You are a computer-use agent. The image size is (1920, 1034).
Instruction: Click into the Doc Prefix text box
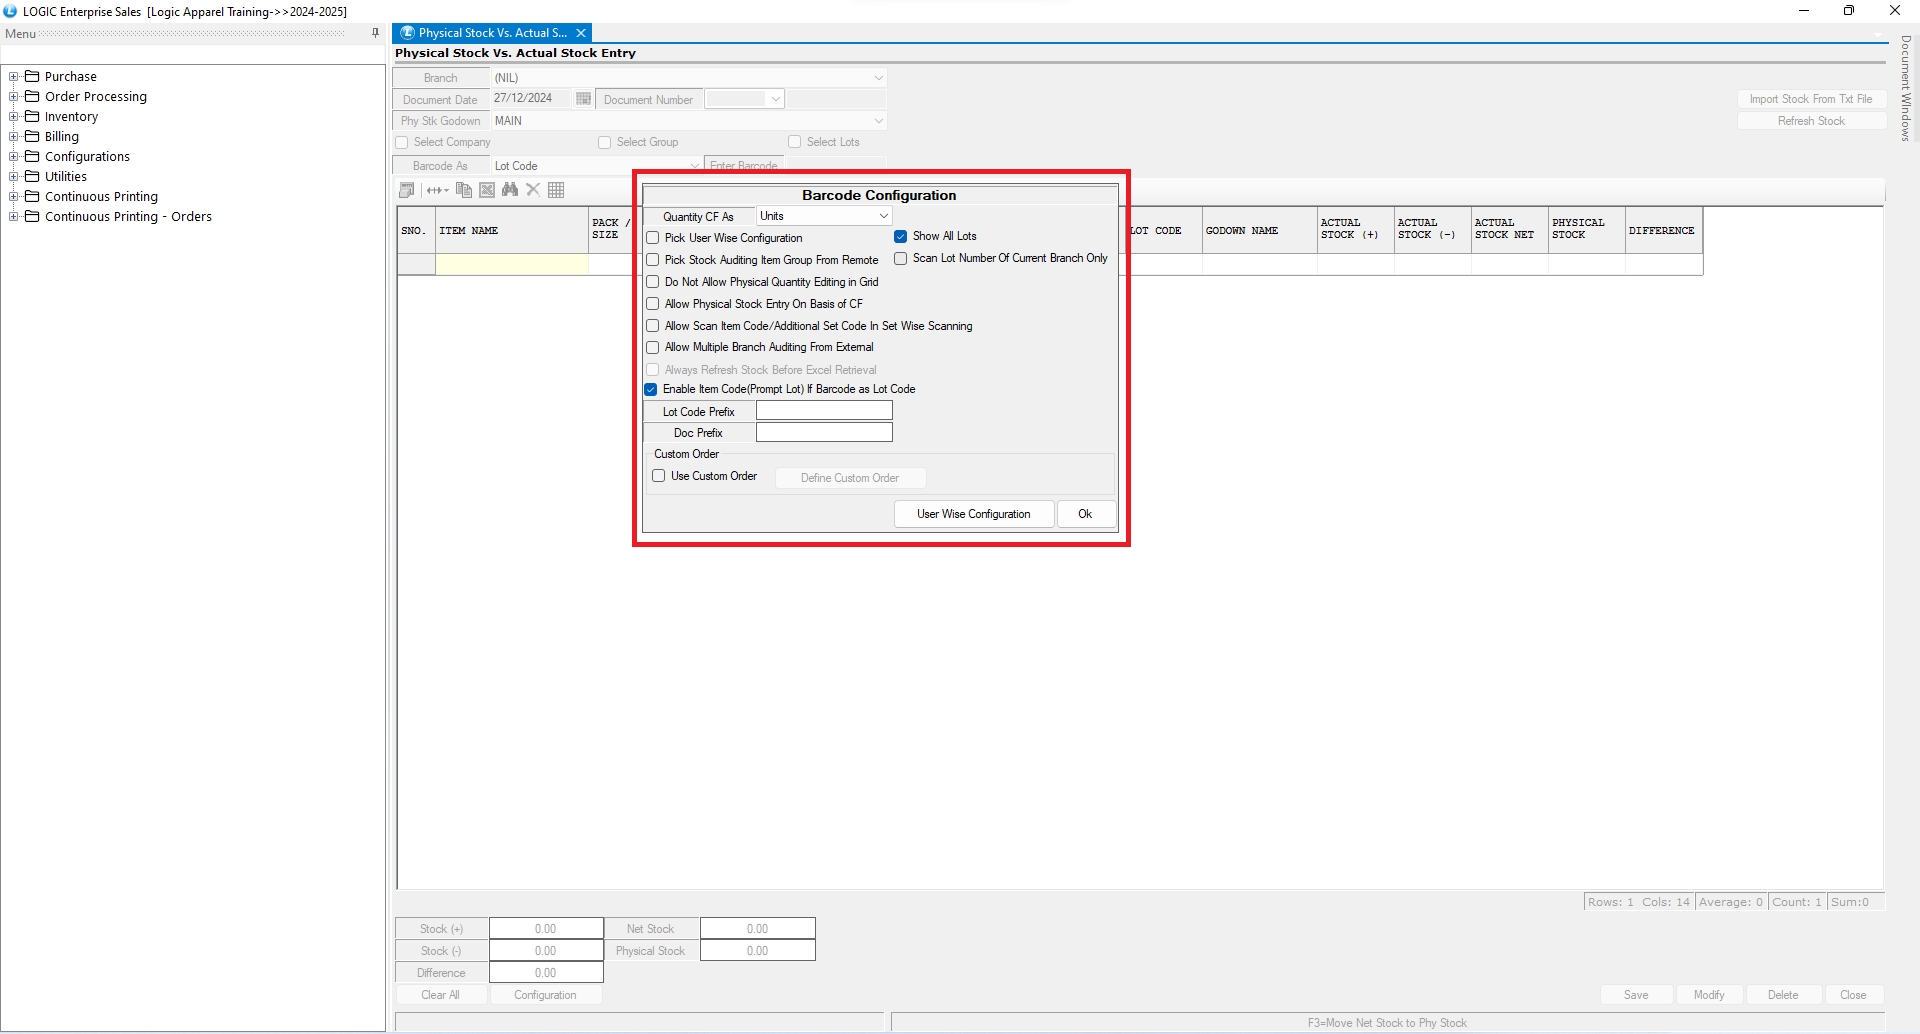(823, 433)
